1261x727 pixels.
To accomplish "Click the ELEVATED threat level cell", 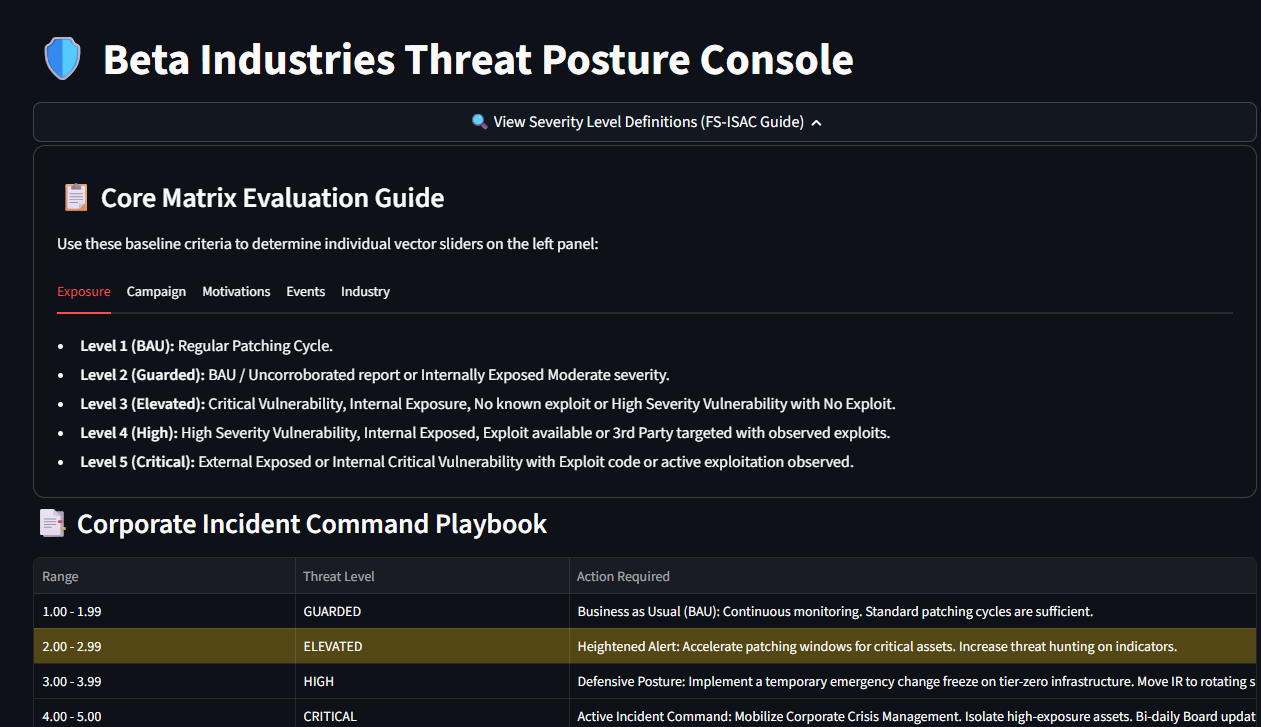I will pos(432,646).
